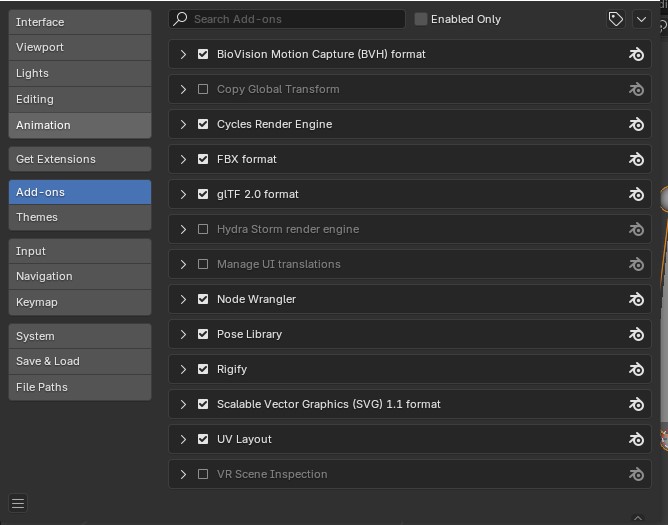This screenshot has height=525, width=668.
Task: Switch to the Save & Load section
Action: click(80, 361)
